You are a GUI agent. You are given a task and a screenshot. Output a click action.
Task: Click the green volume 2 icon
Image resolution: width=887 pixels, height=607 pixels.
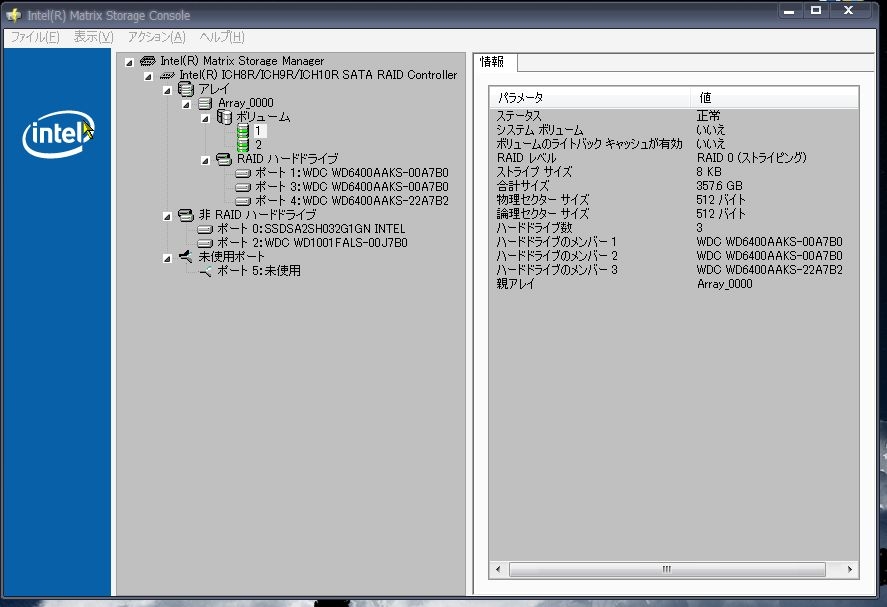[243, 145]
